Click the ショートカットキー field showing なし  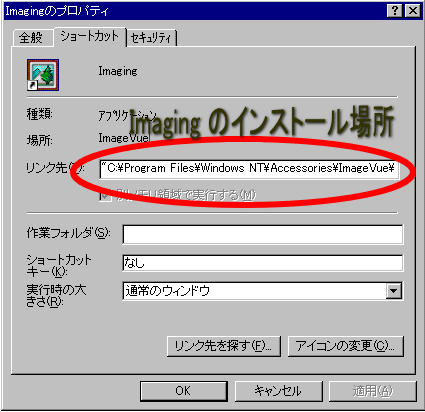pyautogui.click(x=263, y=263)
